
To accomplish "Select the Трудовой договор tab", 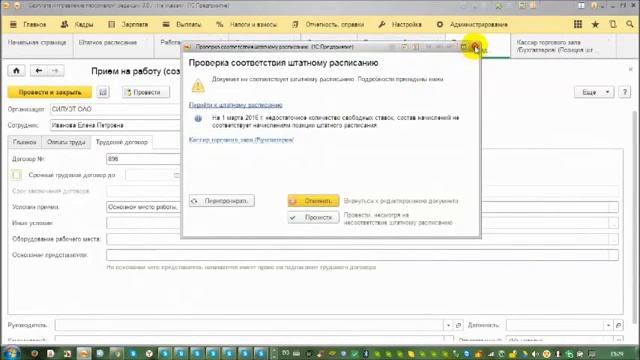I will [x=122, y=142].
